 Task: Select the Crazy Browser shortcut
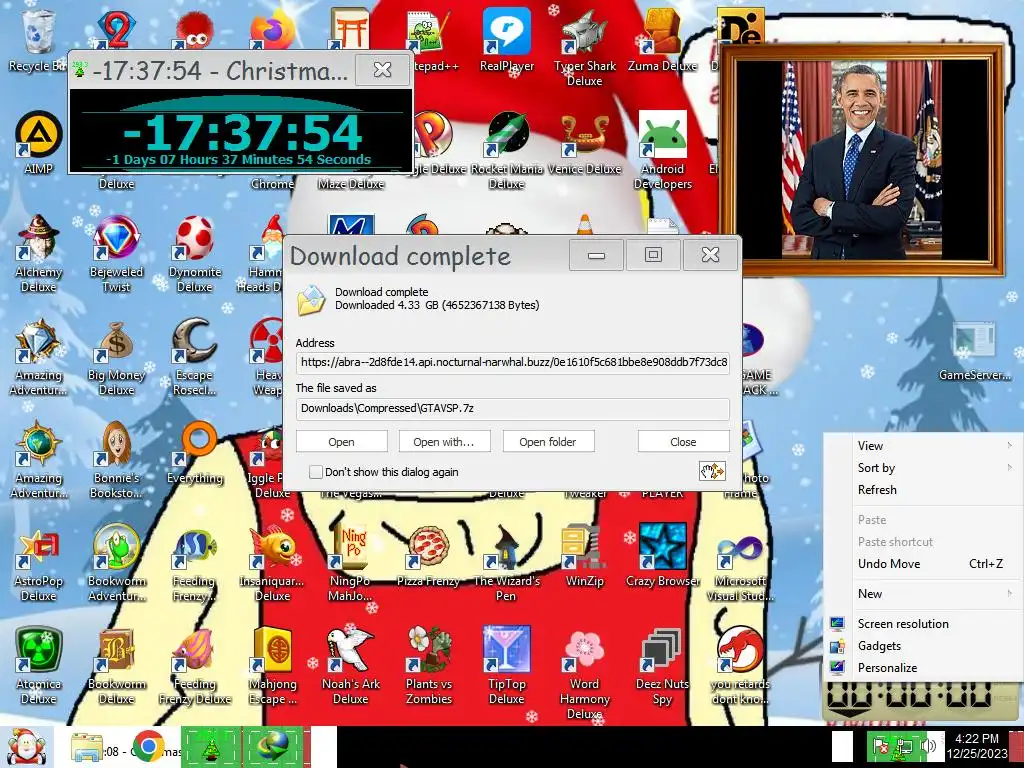662,555
